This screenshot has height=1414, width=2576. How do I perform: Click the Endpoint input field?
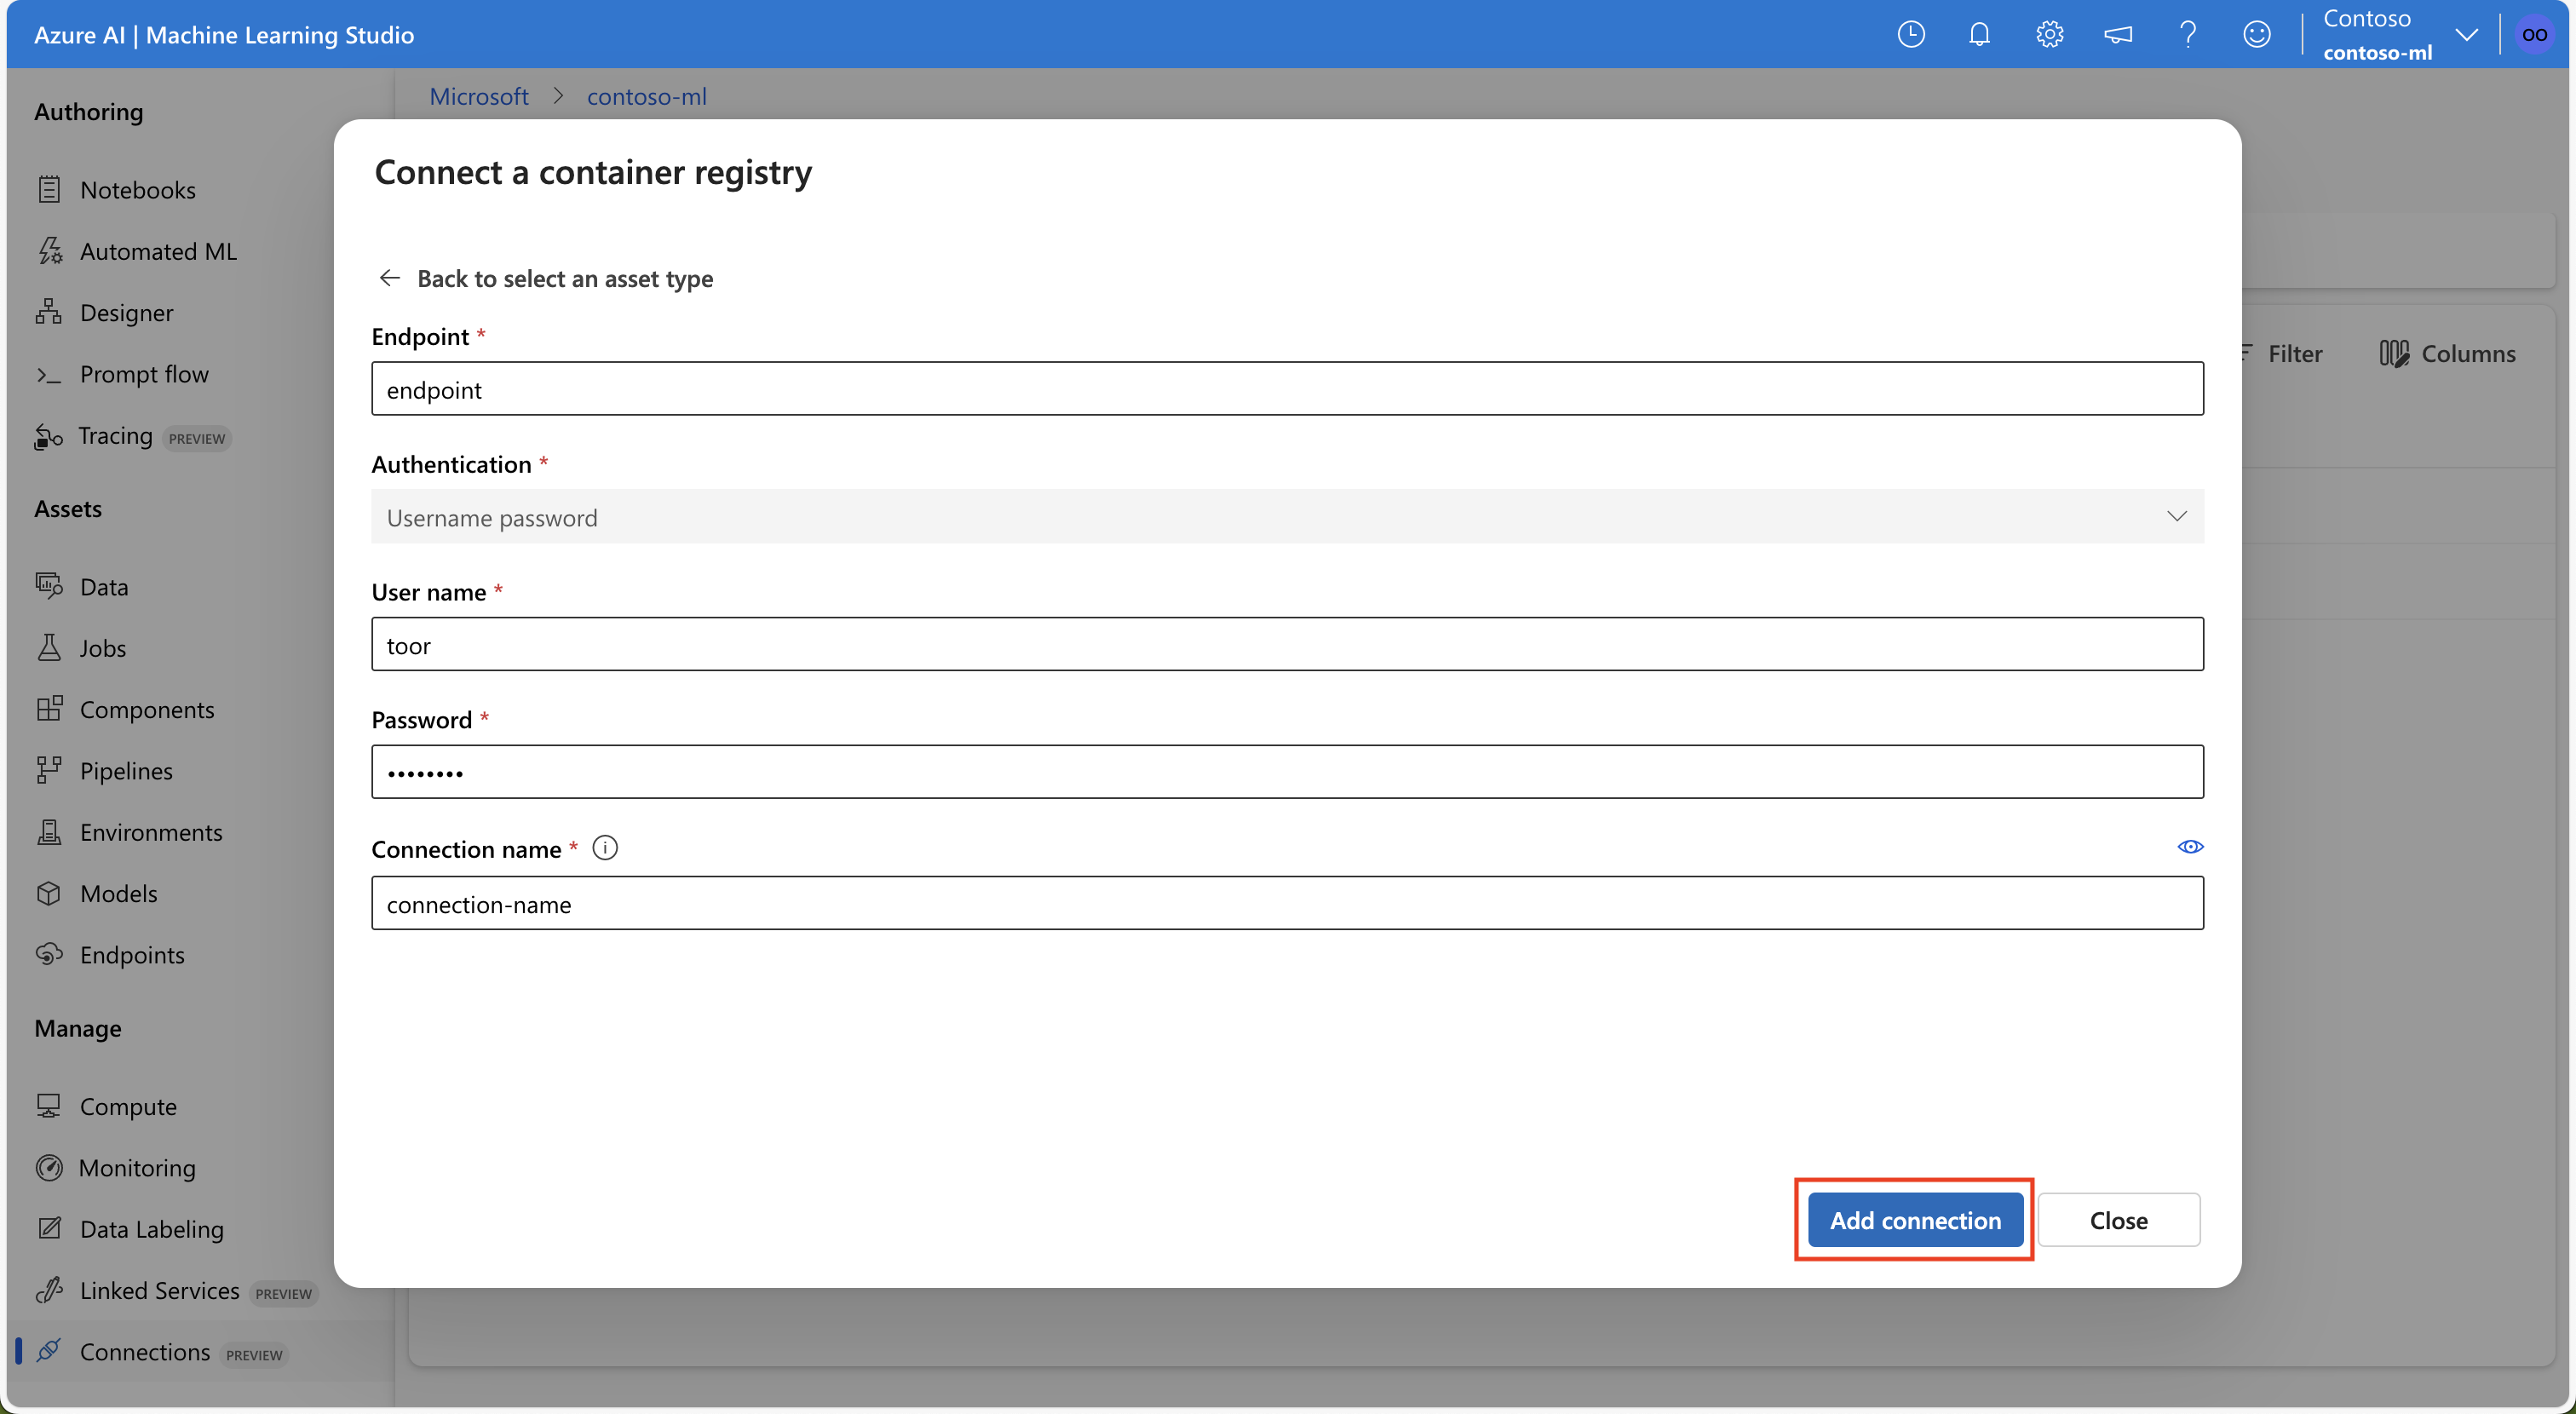(x=1286, y=388)
